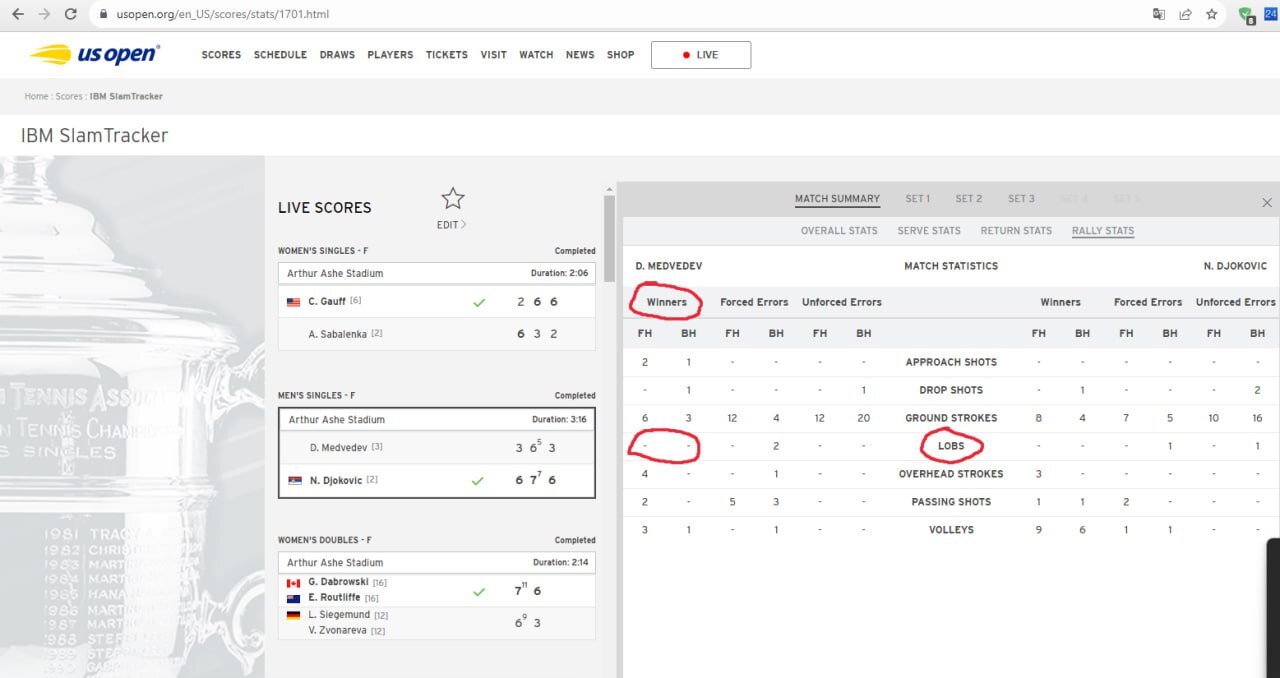
Task: Select the V. Zvonareva player name
Action: [x=339, y=631]
